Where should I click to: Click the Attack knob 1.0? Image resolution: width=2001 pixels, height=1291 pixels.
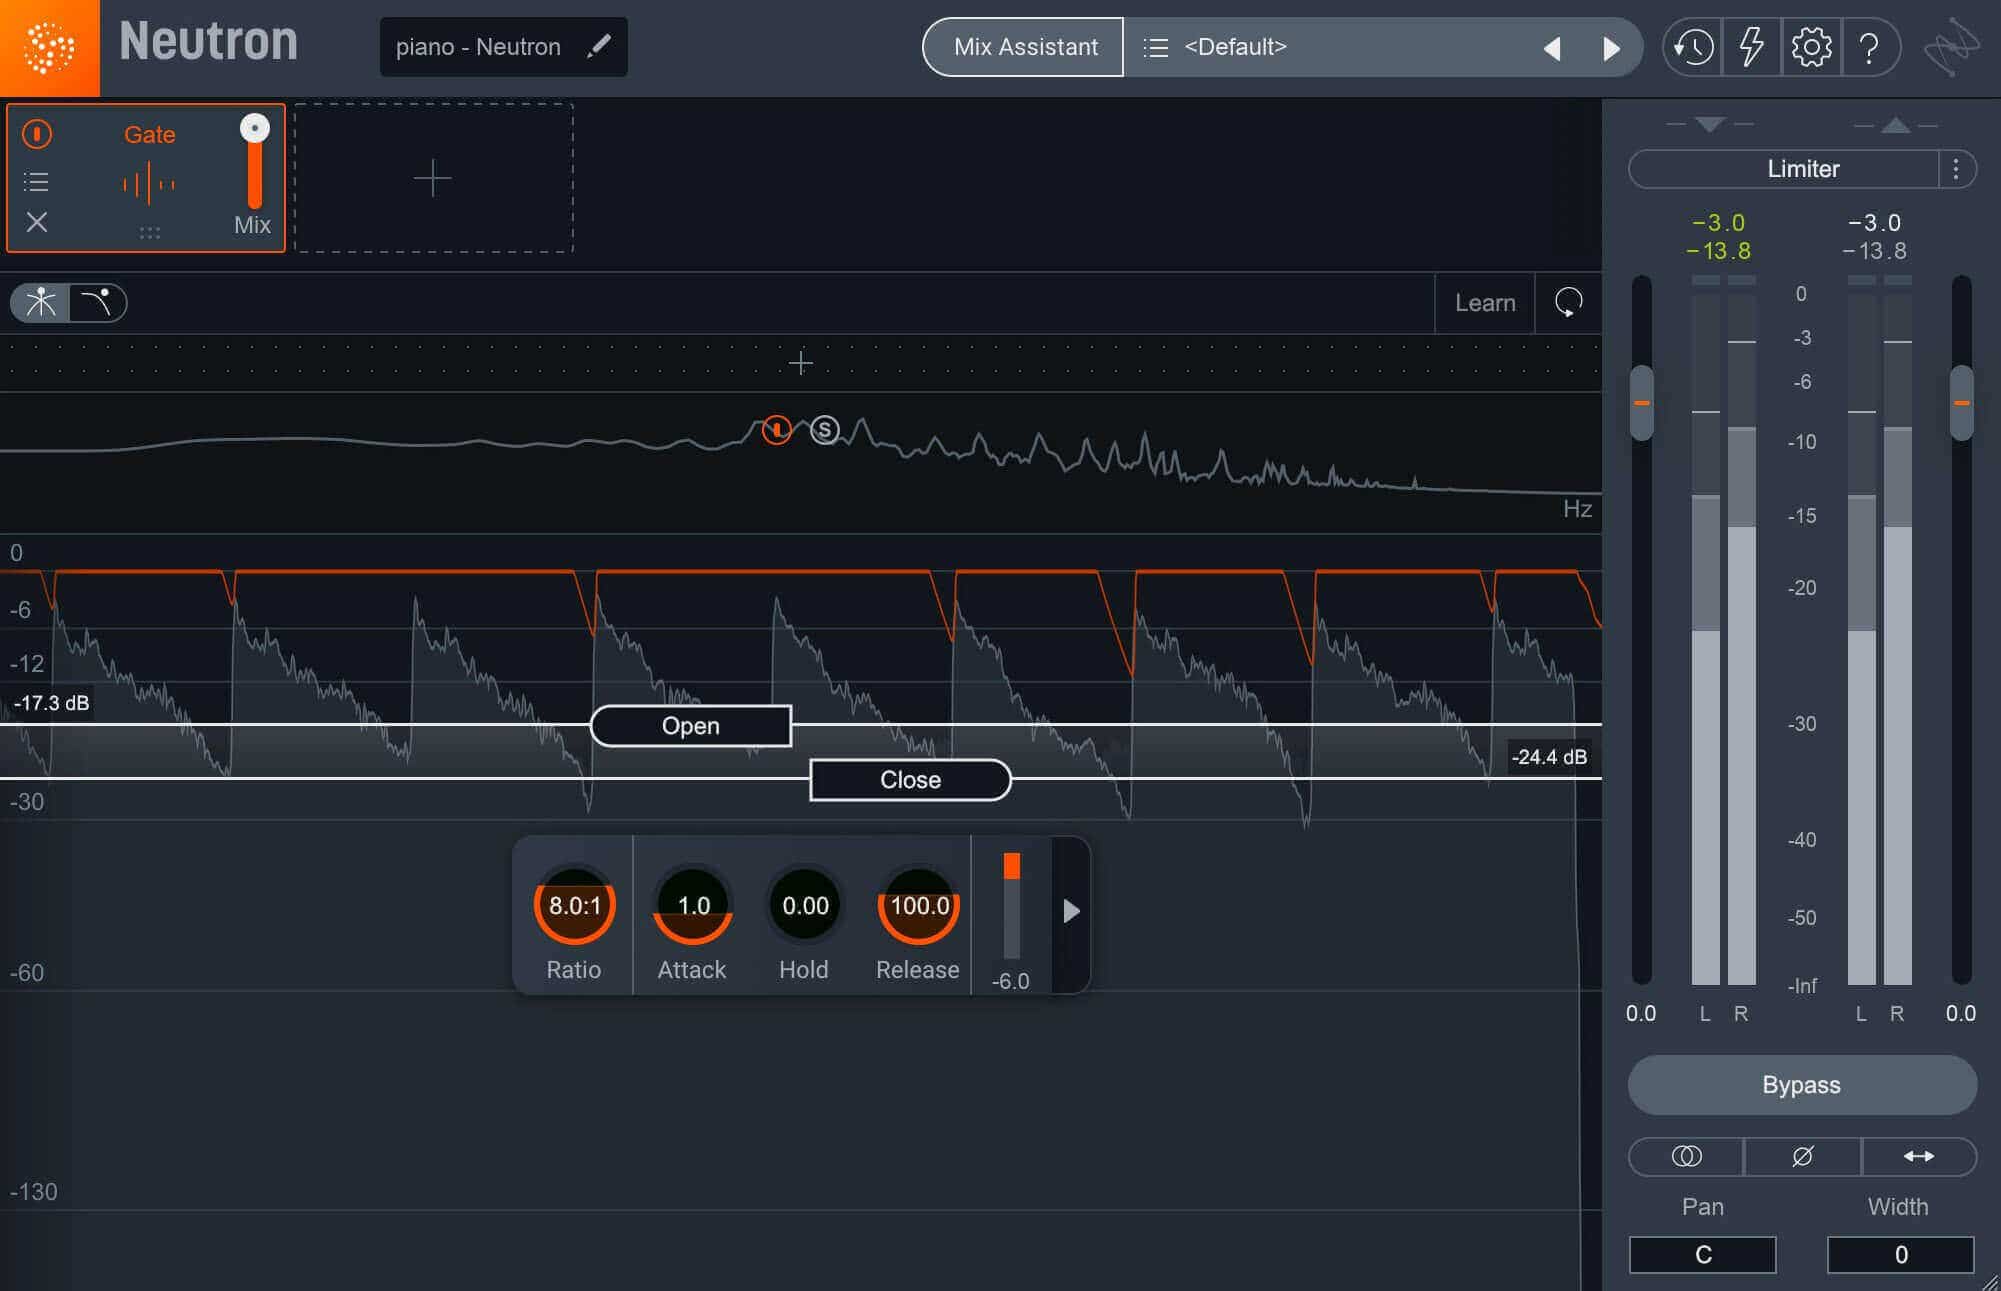click(693, 905)
